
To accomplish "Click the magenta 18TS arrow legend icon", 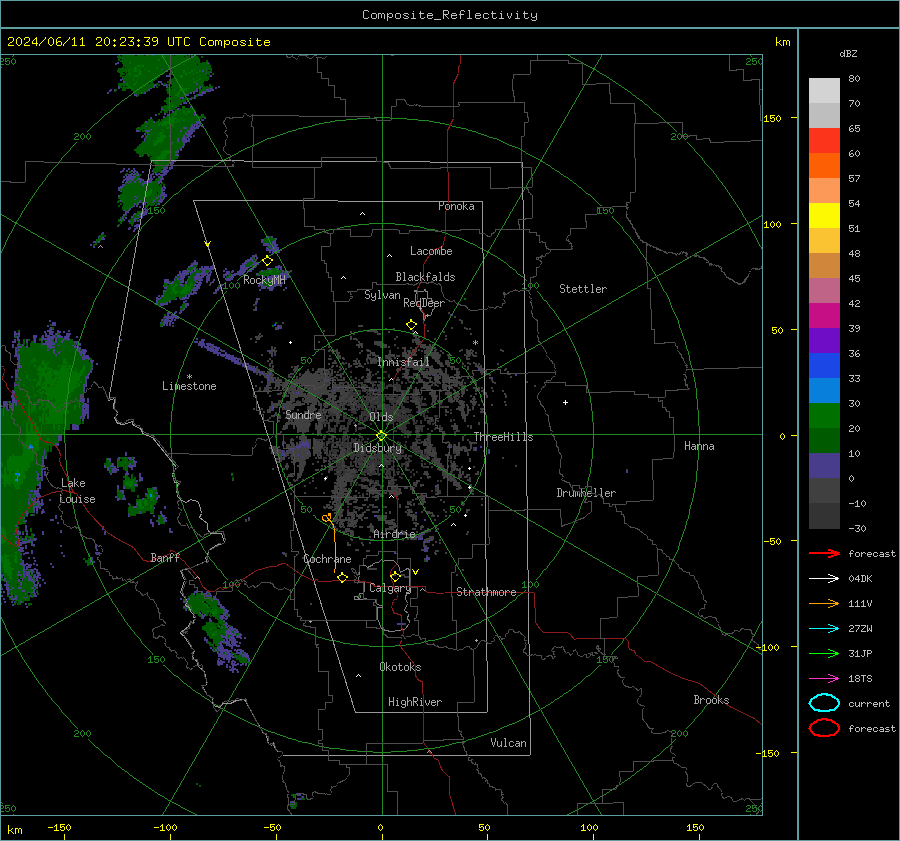I will click(824, 679).
